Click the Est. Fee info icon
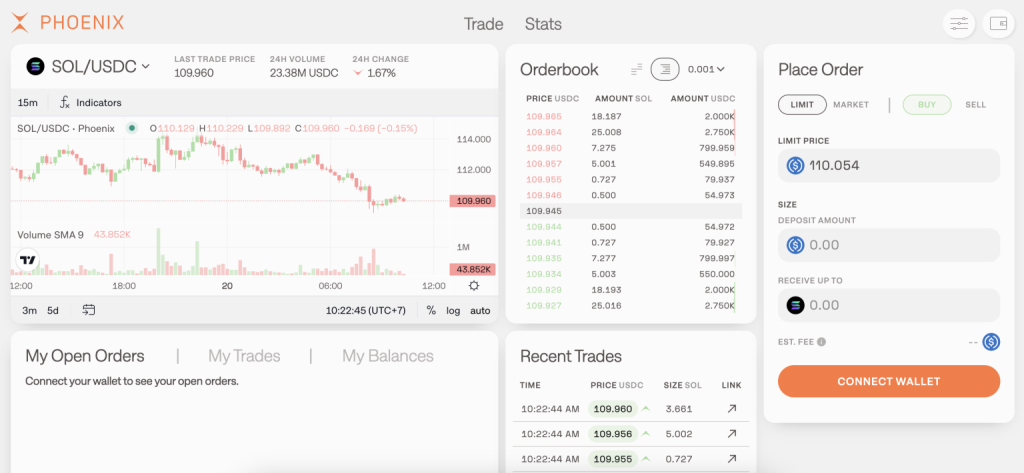The width and height of the screenshot is (1024, 473). (x=821, y=342)
